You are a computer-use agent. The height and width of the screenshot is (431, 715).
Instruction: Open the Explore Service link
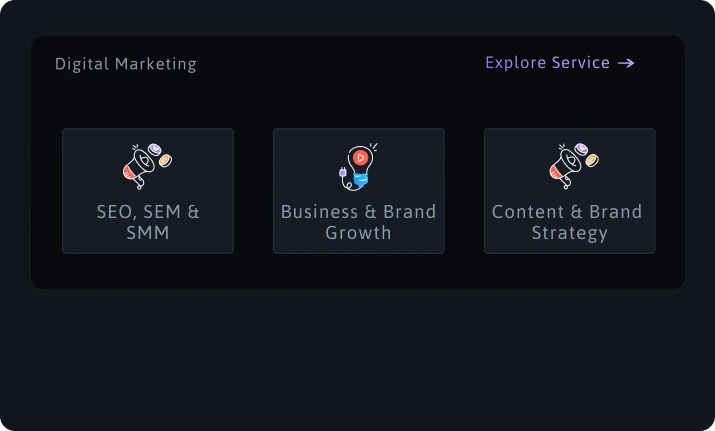pos(548,63)
